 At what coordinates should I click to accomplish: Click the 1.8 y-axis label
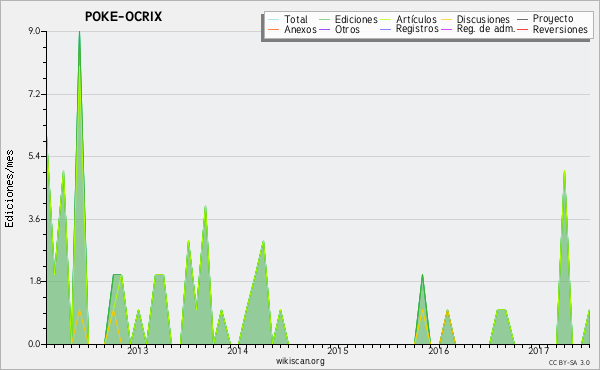click(34, 281)
